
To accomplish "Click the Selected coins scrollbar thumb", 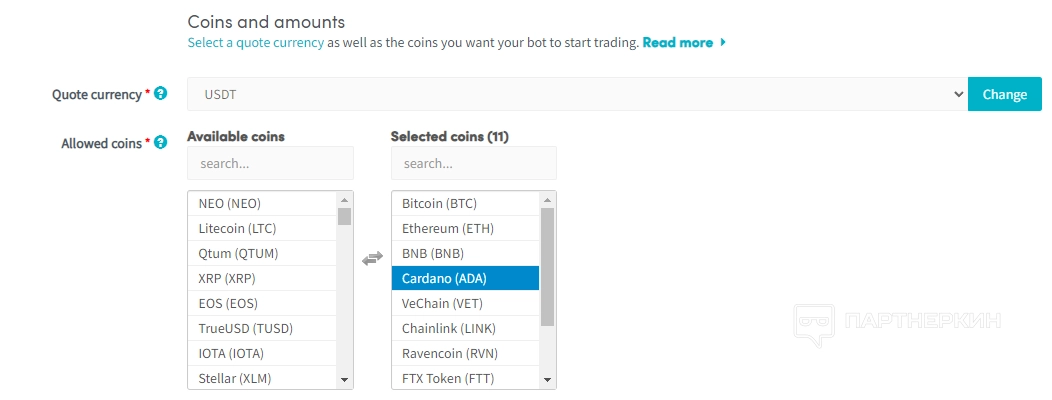I will coord(547,266).
